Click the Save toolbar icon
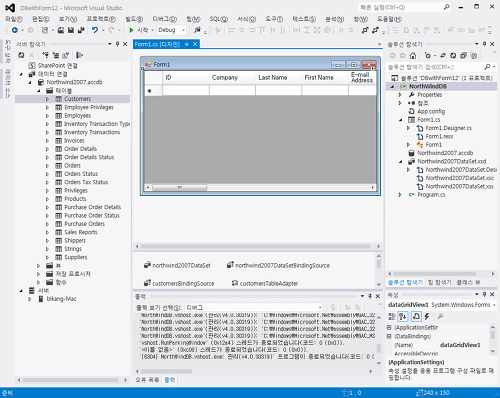The width and height of the screenshot is (500, 398). [71, 30]
